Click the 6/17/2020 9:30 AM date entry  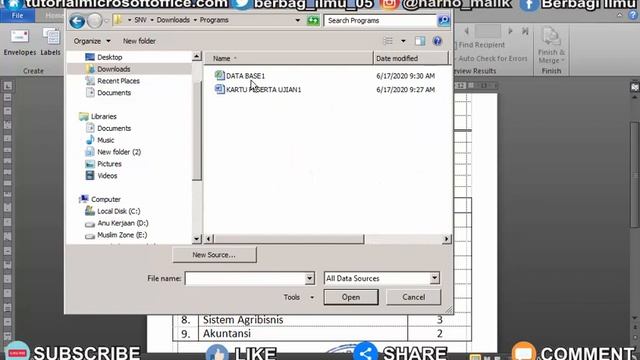tap(405, 76)
